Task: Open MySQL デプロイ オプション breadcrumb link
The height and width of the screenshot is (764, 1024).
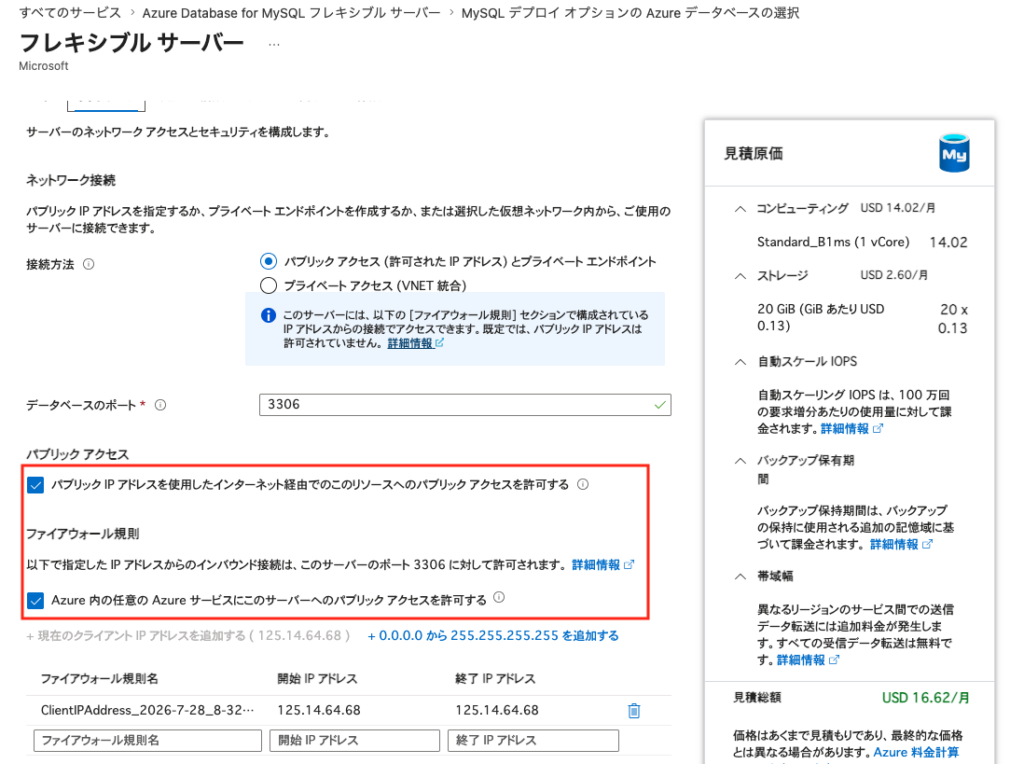Action: (x=630, y=12)
